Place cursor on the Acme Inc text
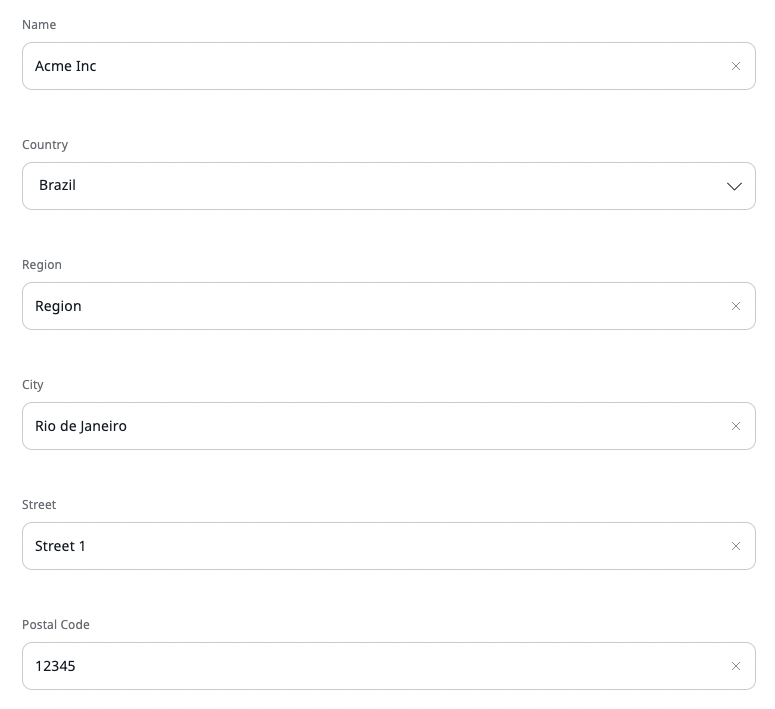Viewport: 775px width, 709px height. point(66,66)
